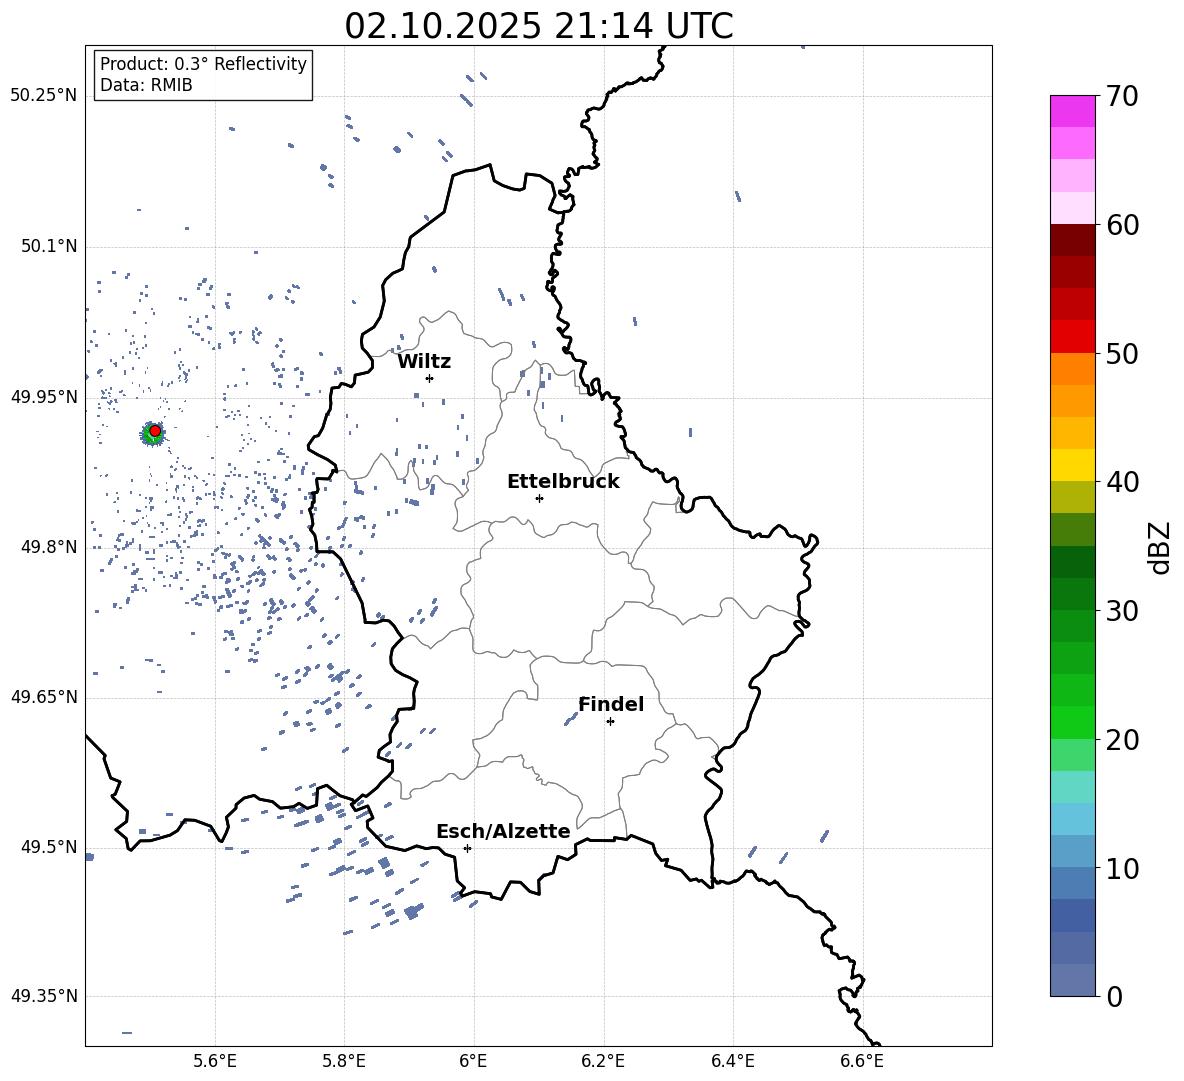This screenshot has height=1081, width=1184.
Task: Click the Ettelbruck station cross marker
Action: point(539,498)
